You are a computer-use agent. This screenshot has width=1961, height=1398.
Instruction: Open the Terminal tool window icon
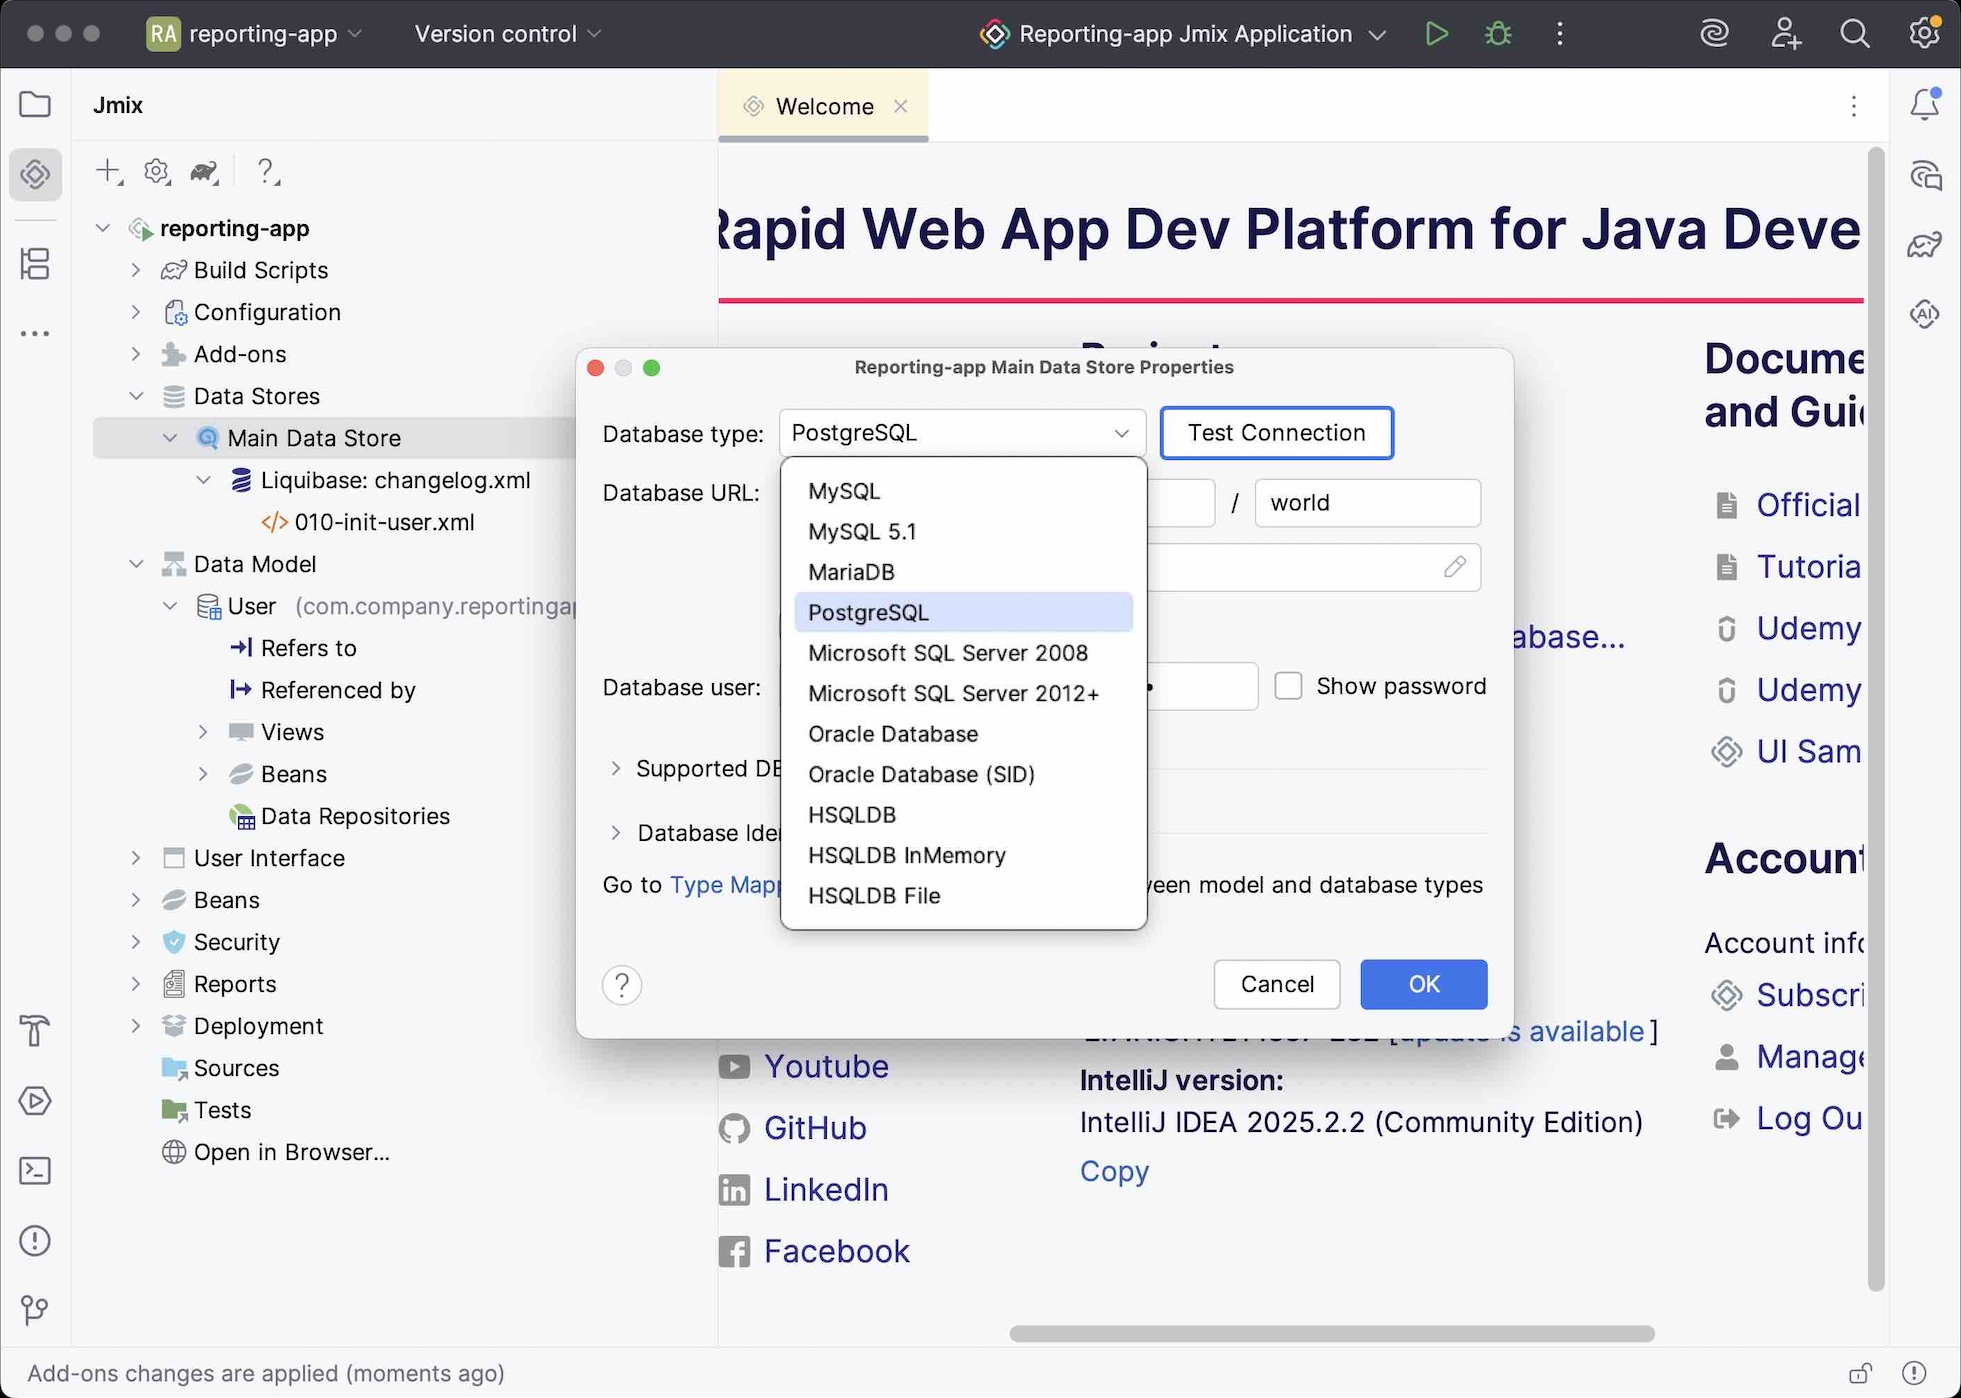[x=35, y=1171]
